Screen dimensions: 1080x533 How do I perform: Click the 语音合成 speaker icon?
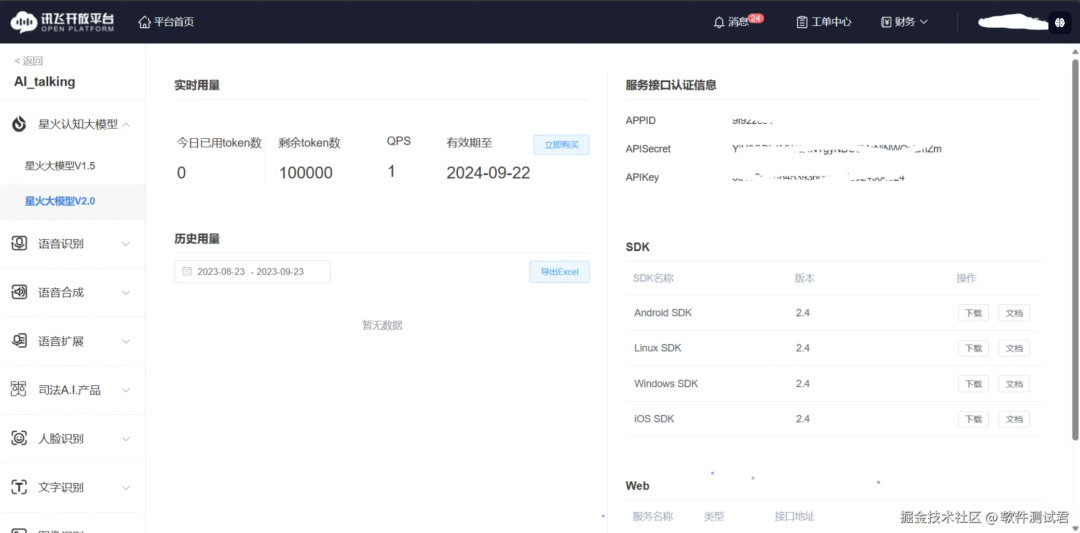(x=19, y=292)
